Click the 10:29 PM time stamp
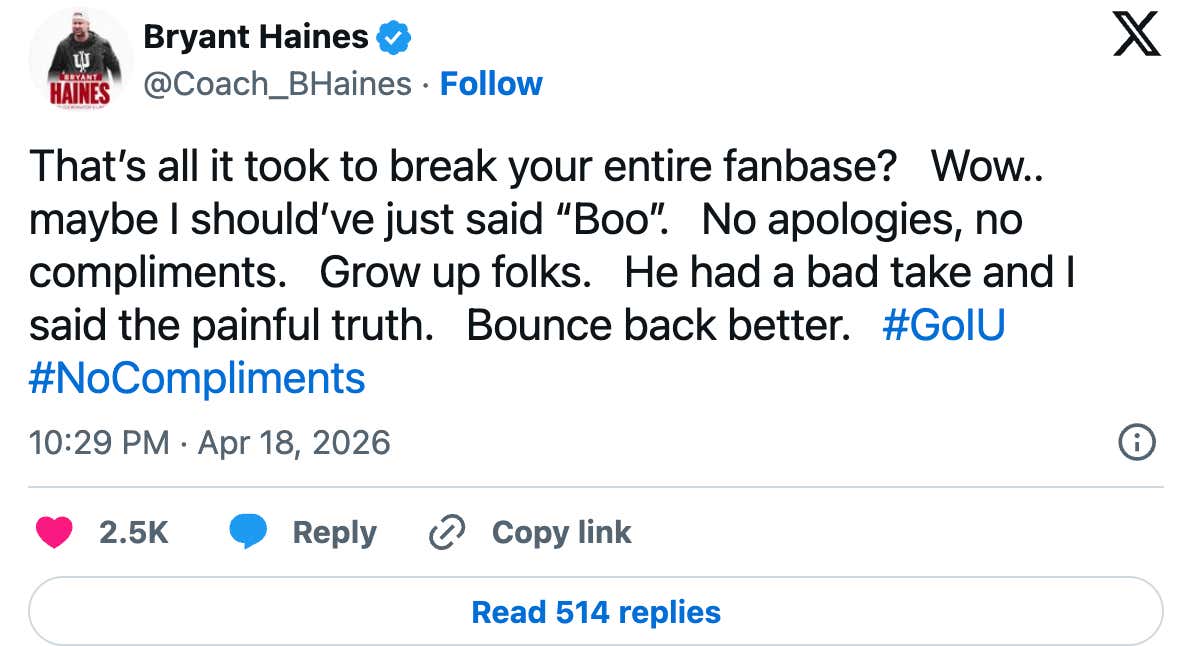 click(97, 442)
